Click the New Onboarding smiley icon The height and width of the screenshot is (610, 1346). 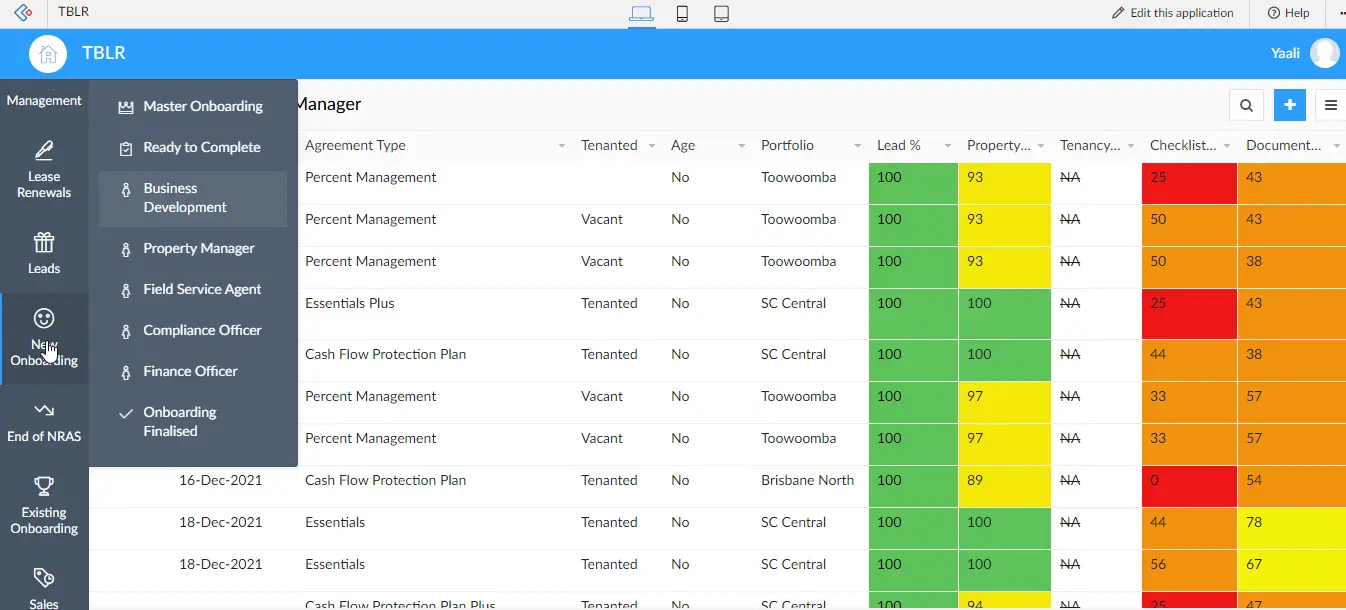pos(44,320)
